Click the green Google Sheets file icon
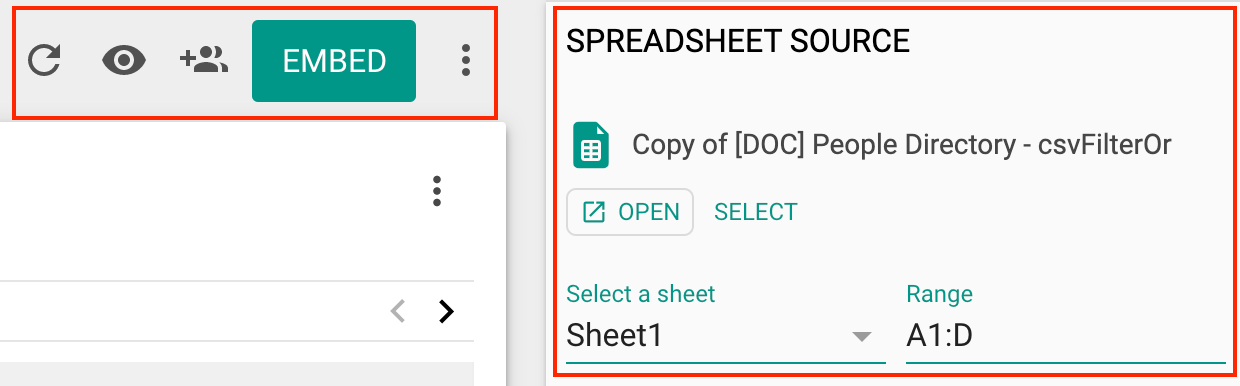The width and height of the screenshot is (1240, 386). pyautogui.click(x=590, y=146)
